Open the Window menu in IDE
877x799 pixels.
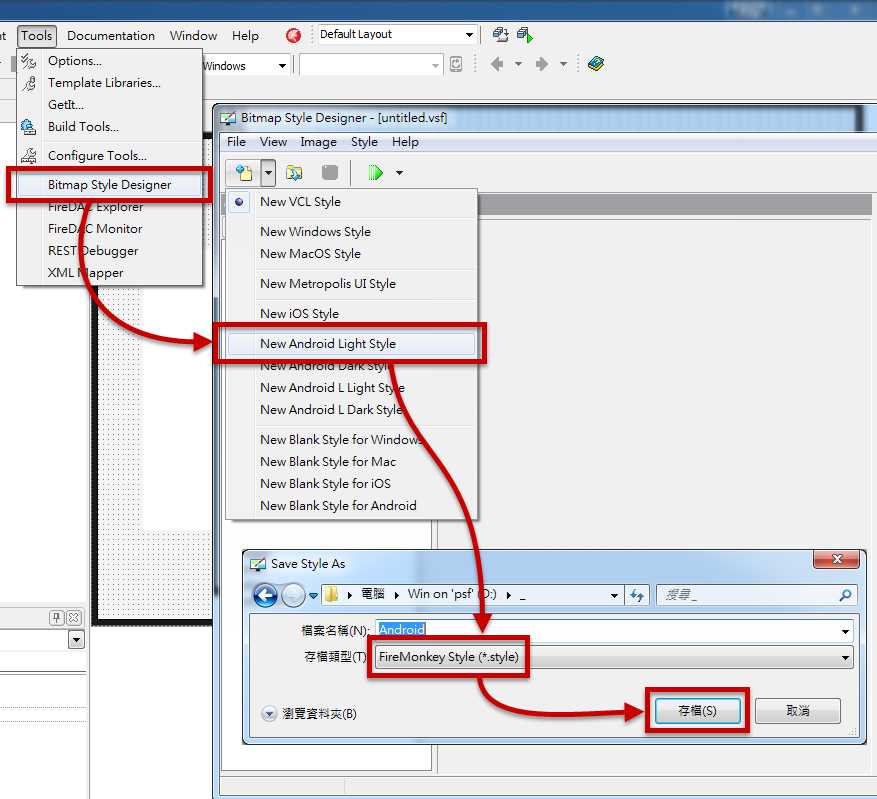click(x=194, y=36)
